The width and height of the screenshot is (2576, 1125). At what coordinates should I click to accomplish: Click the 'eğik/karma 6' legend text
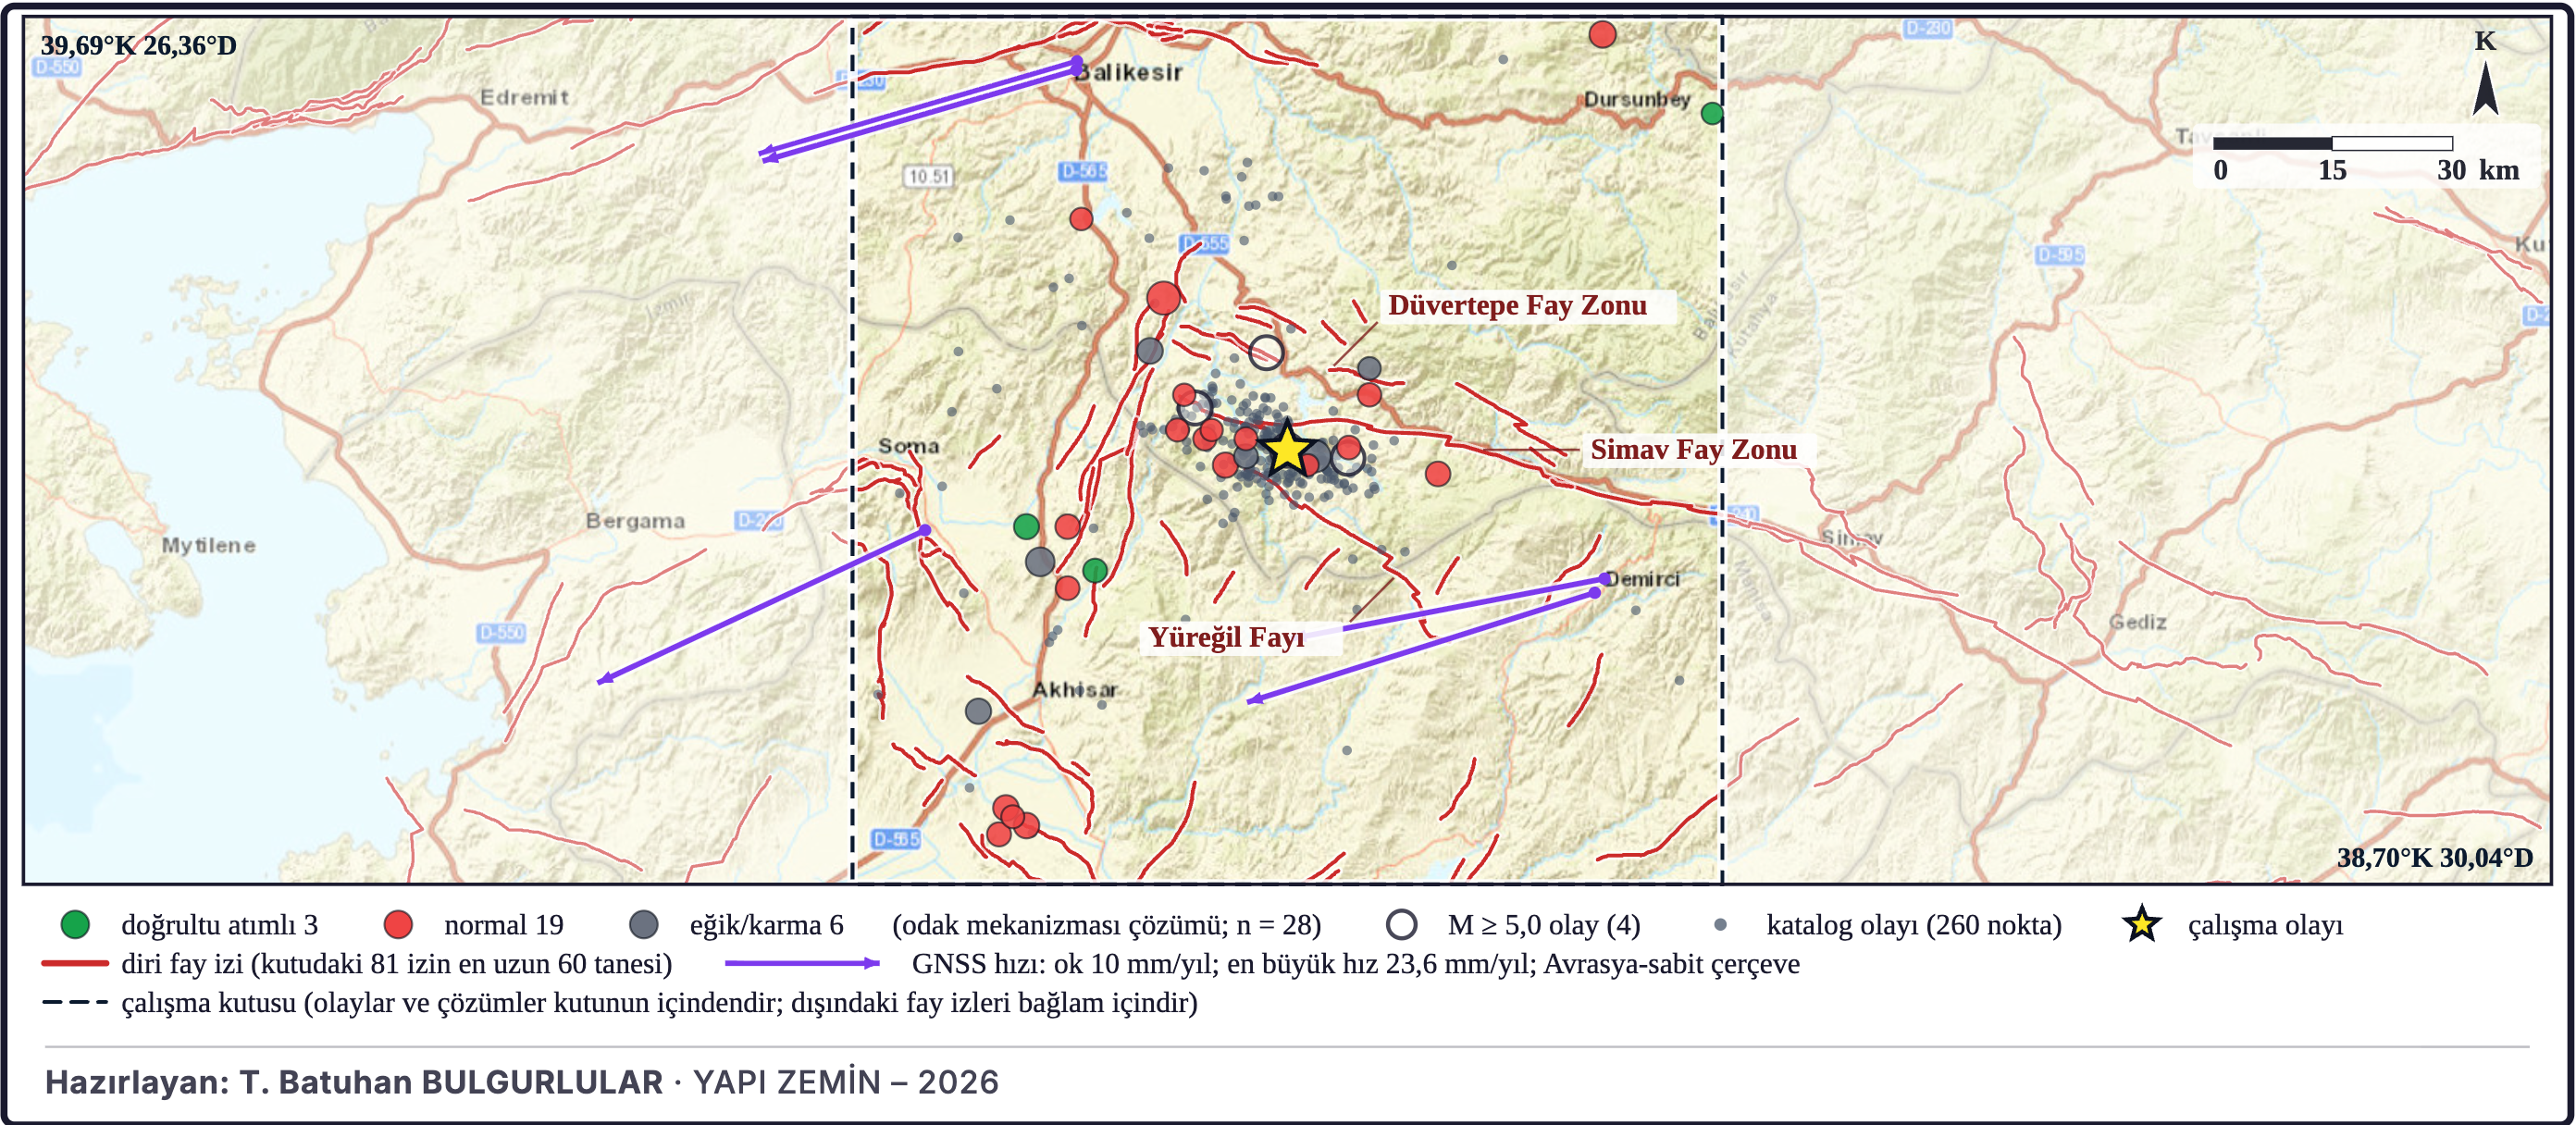click(766, 925)
